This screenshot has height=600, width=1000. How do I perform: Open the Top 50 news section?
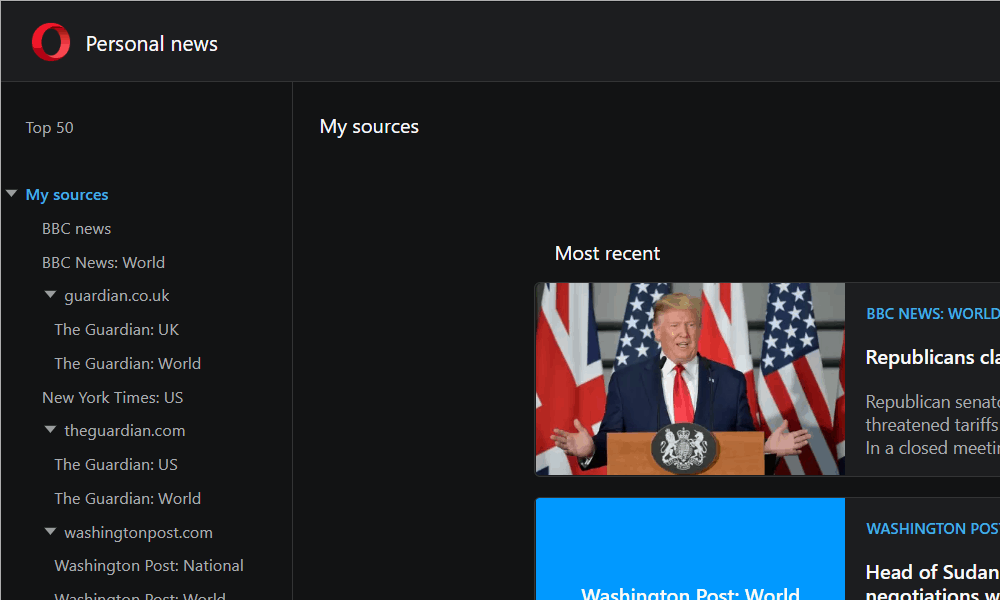coord(49,127)
